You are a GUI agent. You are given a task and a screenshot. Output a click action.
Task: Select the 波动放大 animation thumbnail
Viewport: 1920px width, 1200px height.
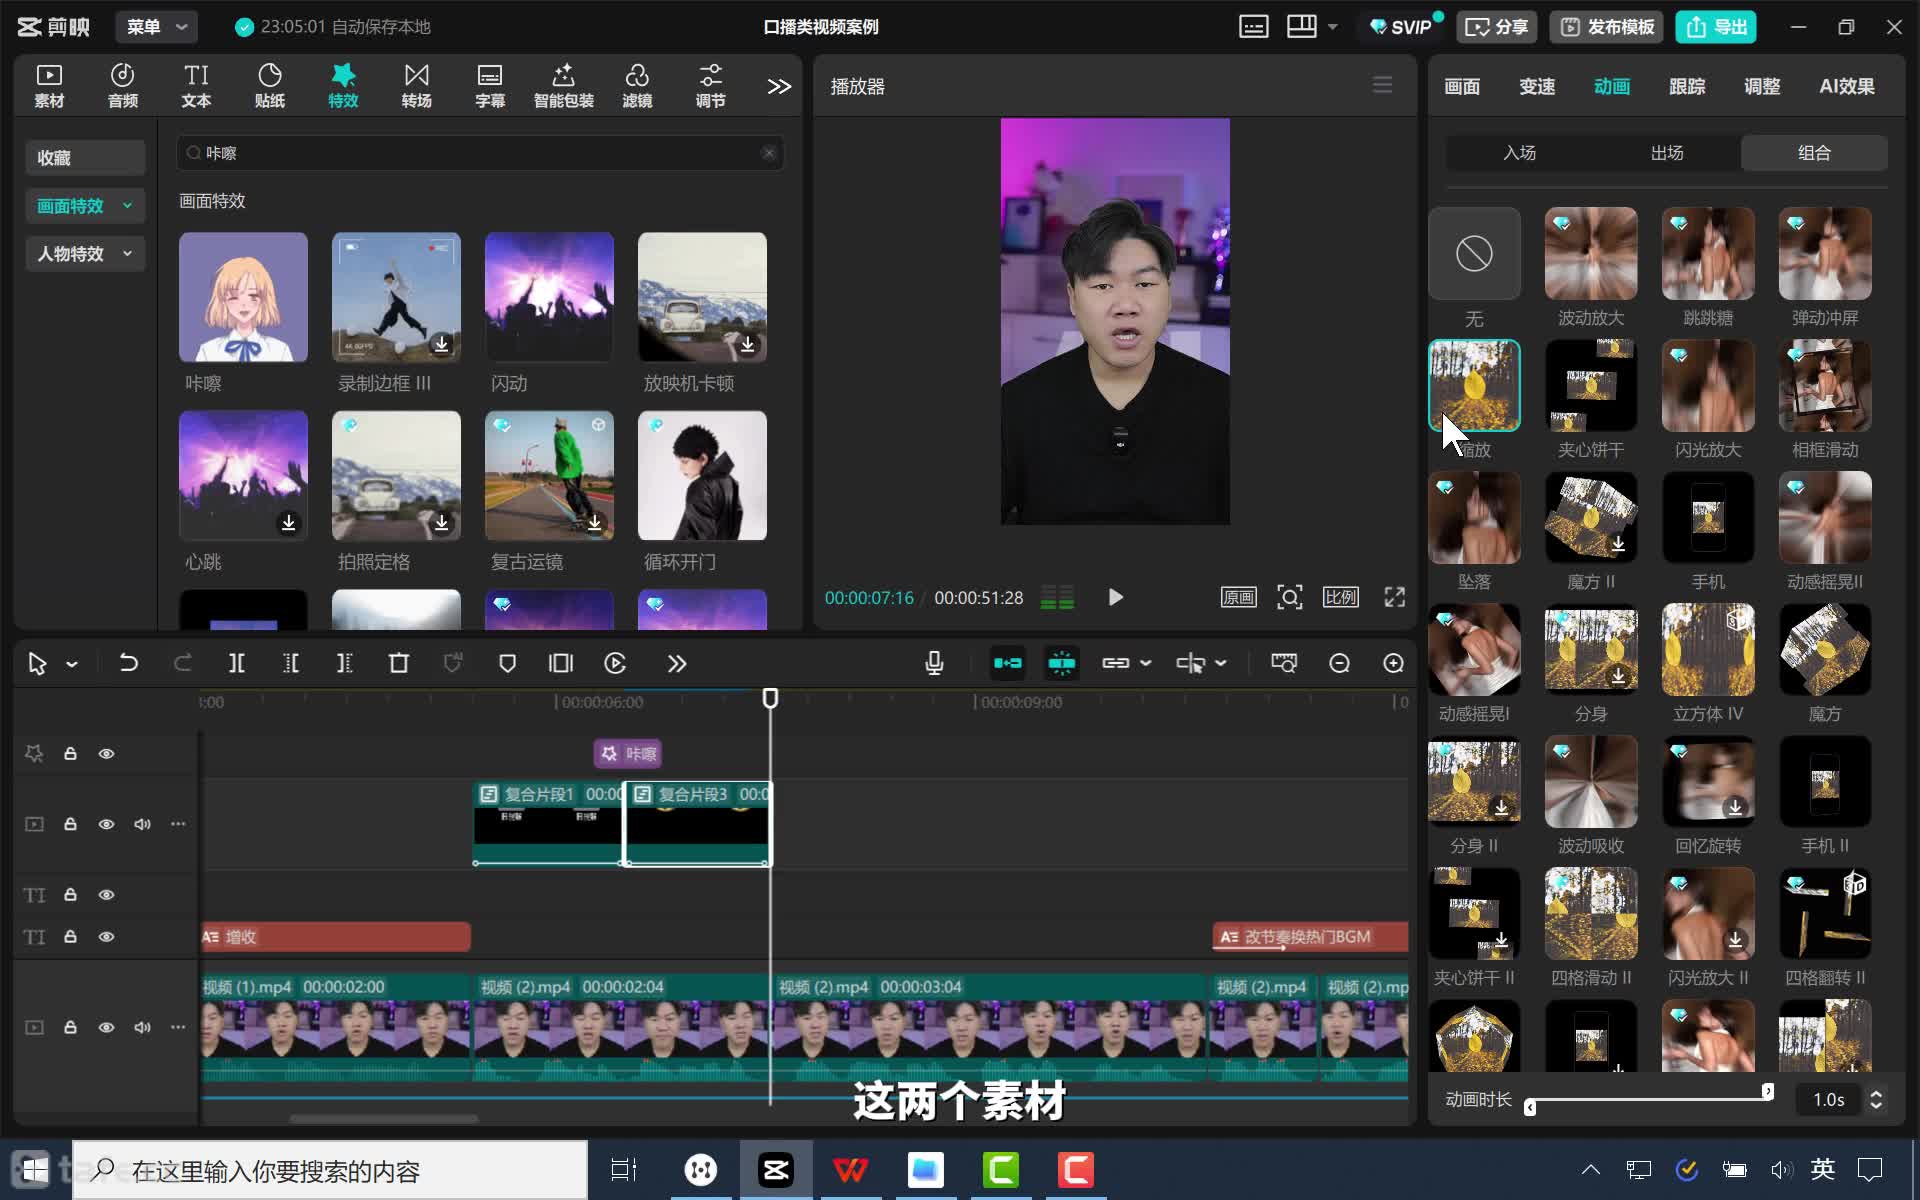1590,253
